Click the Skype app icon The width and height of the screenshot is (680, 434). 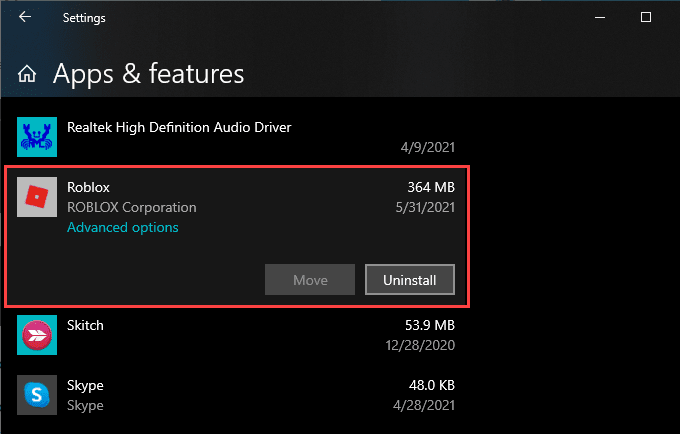coord(38,395)
